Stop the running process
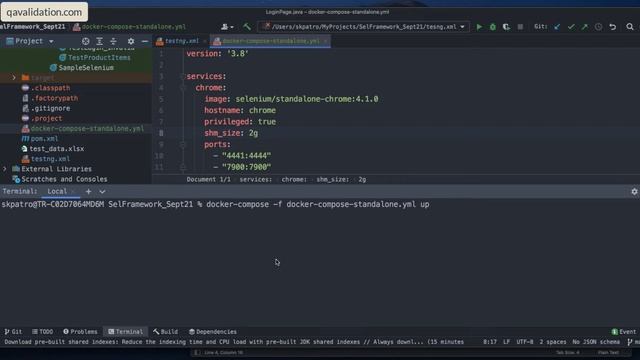Viewport: 640px width, 360px height. pyautogui.click(x=520, y=27)
